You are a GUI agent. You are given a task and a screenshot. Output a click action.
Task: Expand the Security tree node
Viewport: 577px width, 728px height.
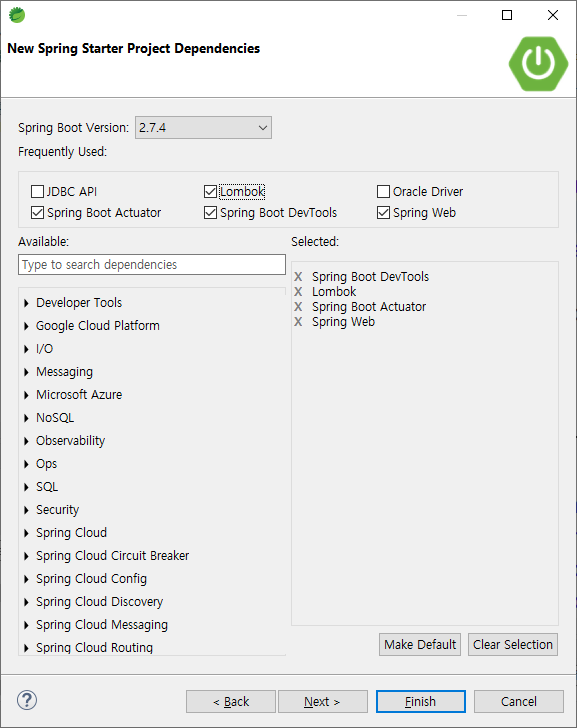pyautogui.click(x=26, y=510)
